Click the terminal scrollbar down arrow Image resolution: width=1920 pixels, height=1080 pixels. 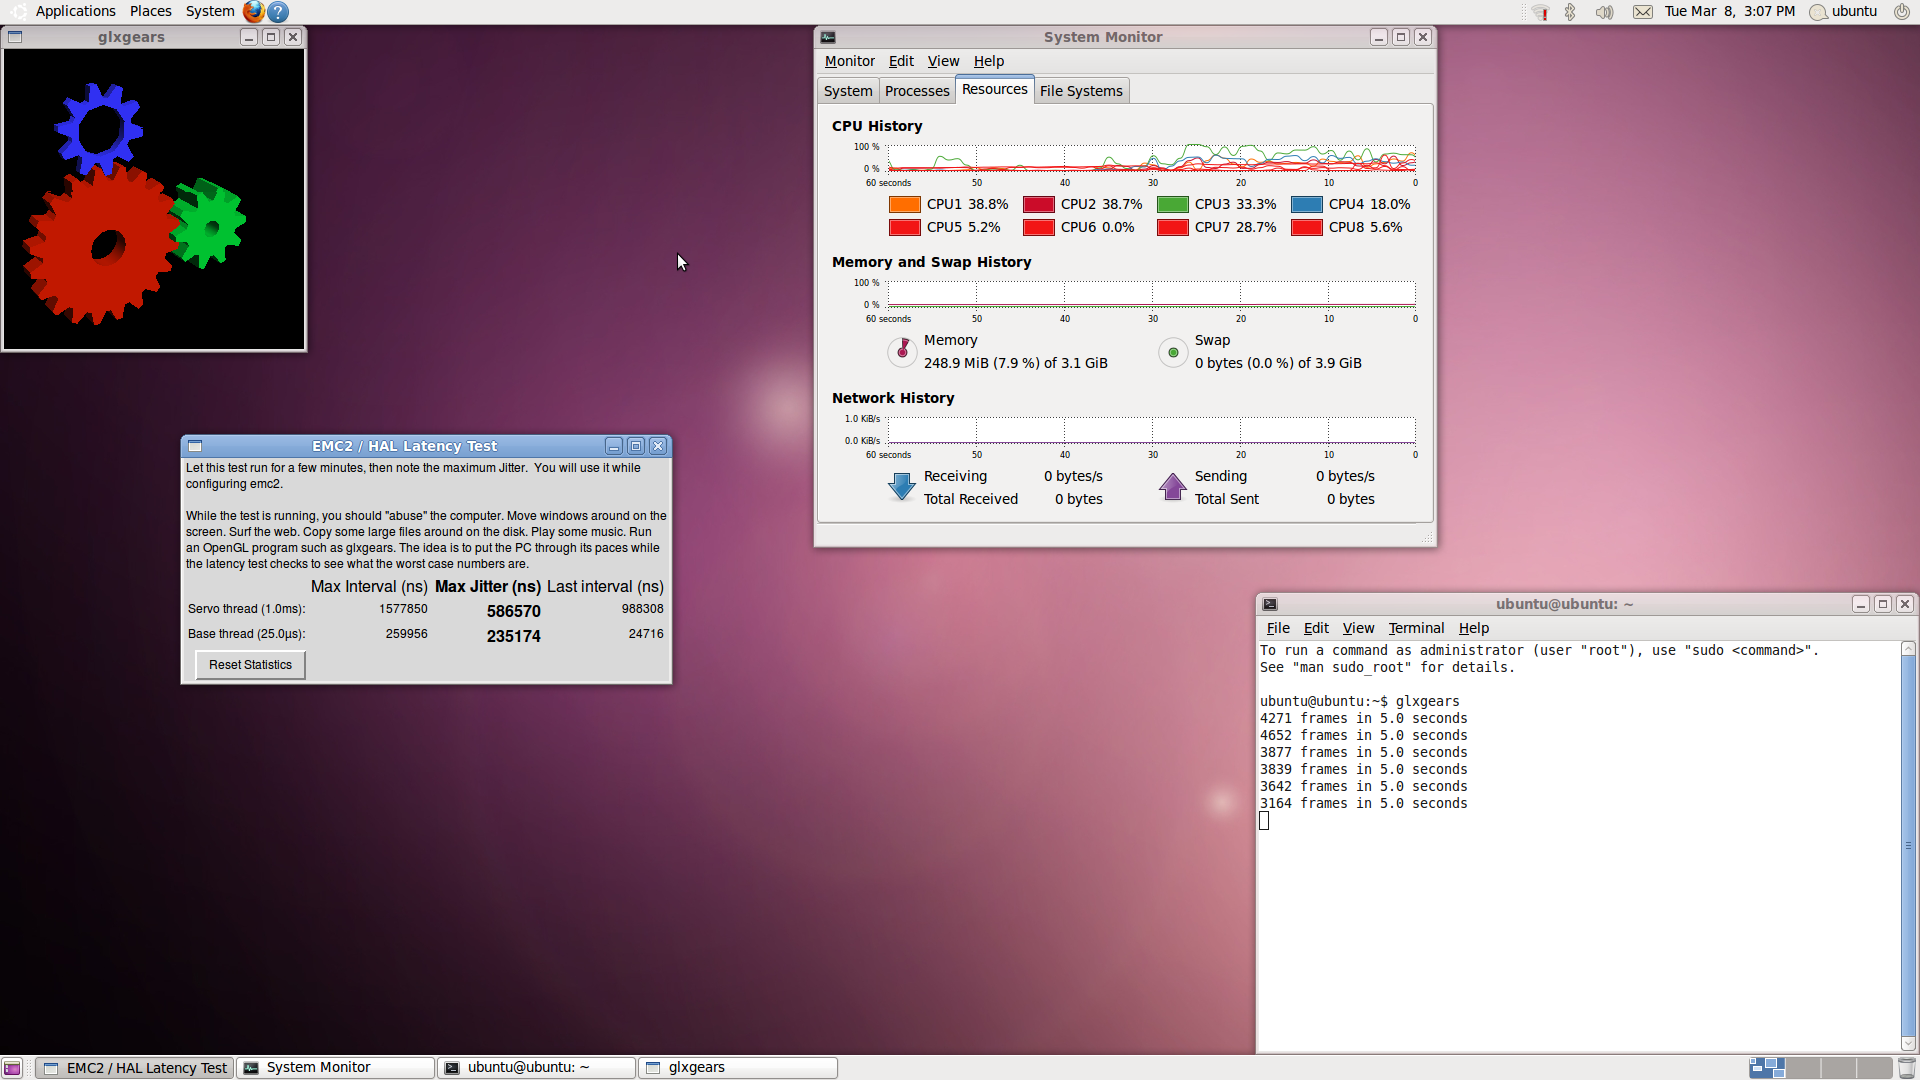1908,1044
